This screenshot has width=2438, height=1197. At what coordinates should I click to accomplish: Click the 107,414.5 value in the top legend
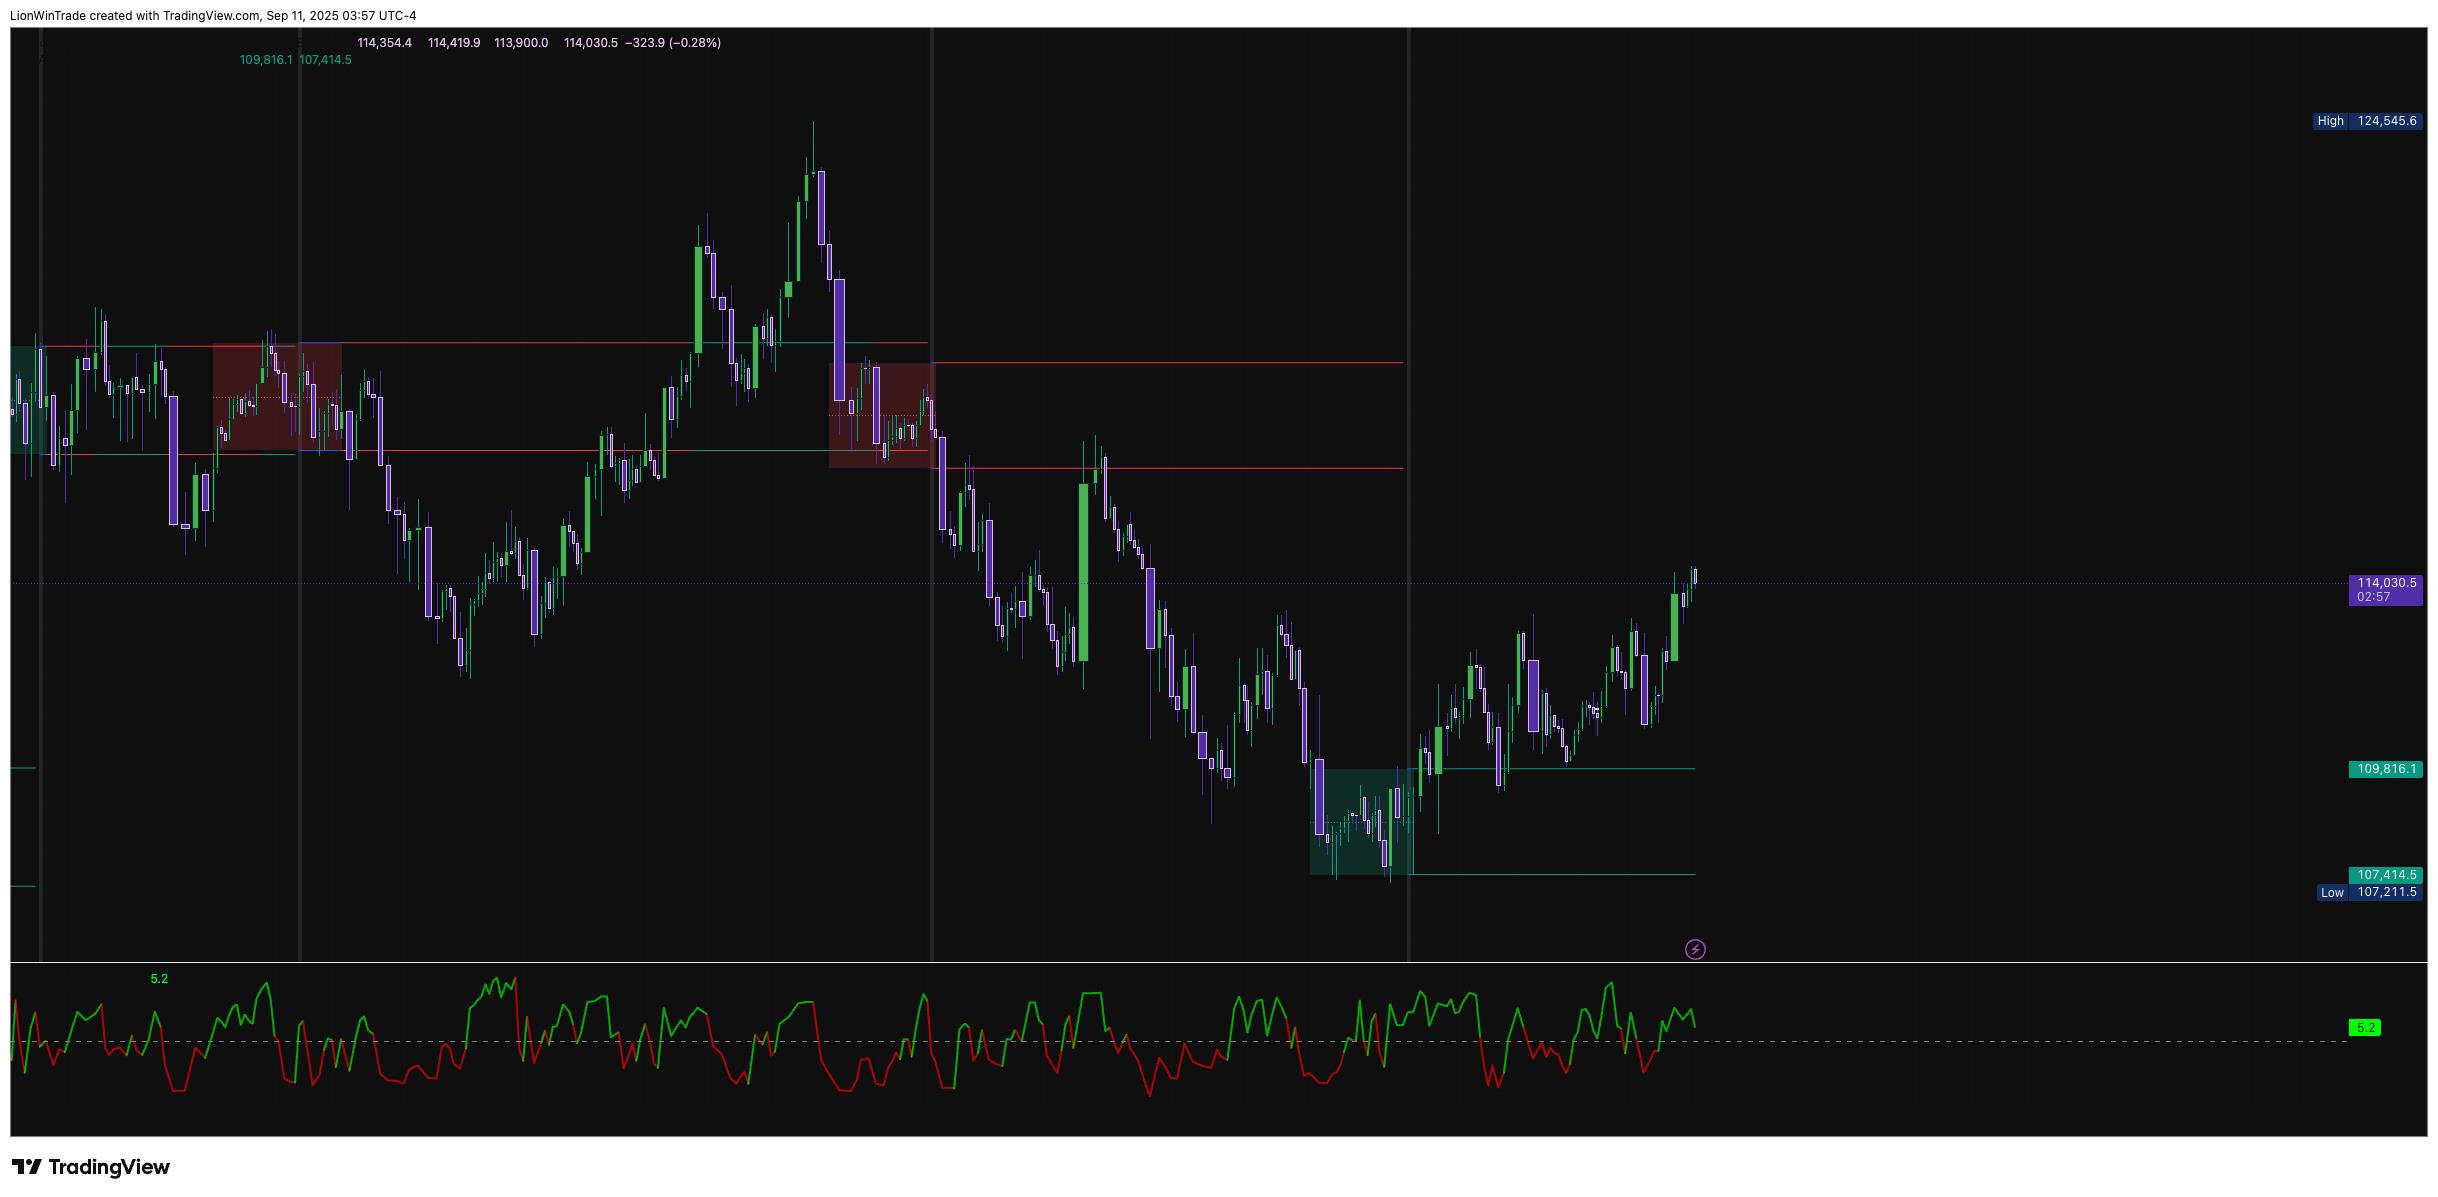click(326, 60)
